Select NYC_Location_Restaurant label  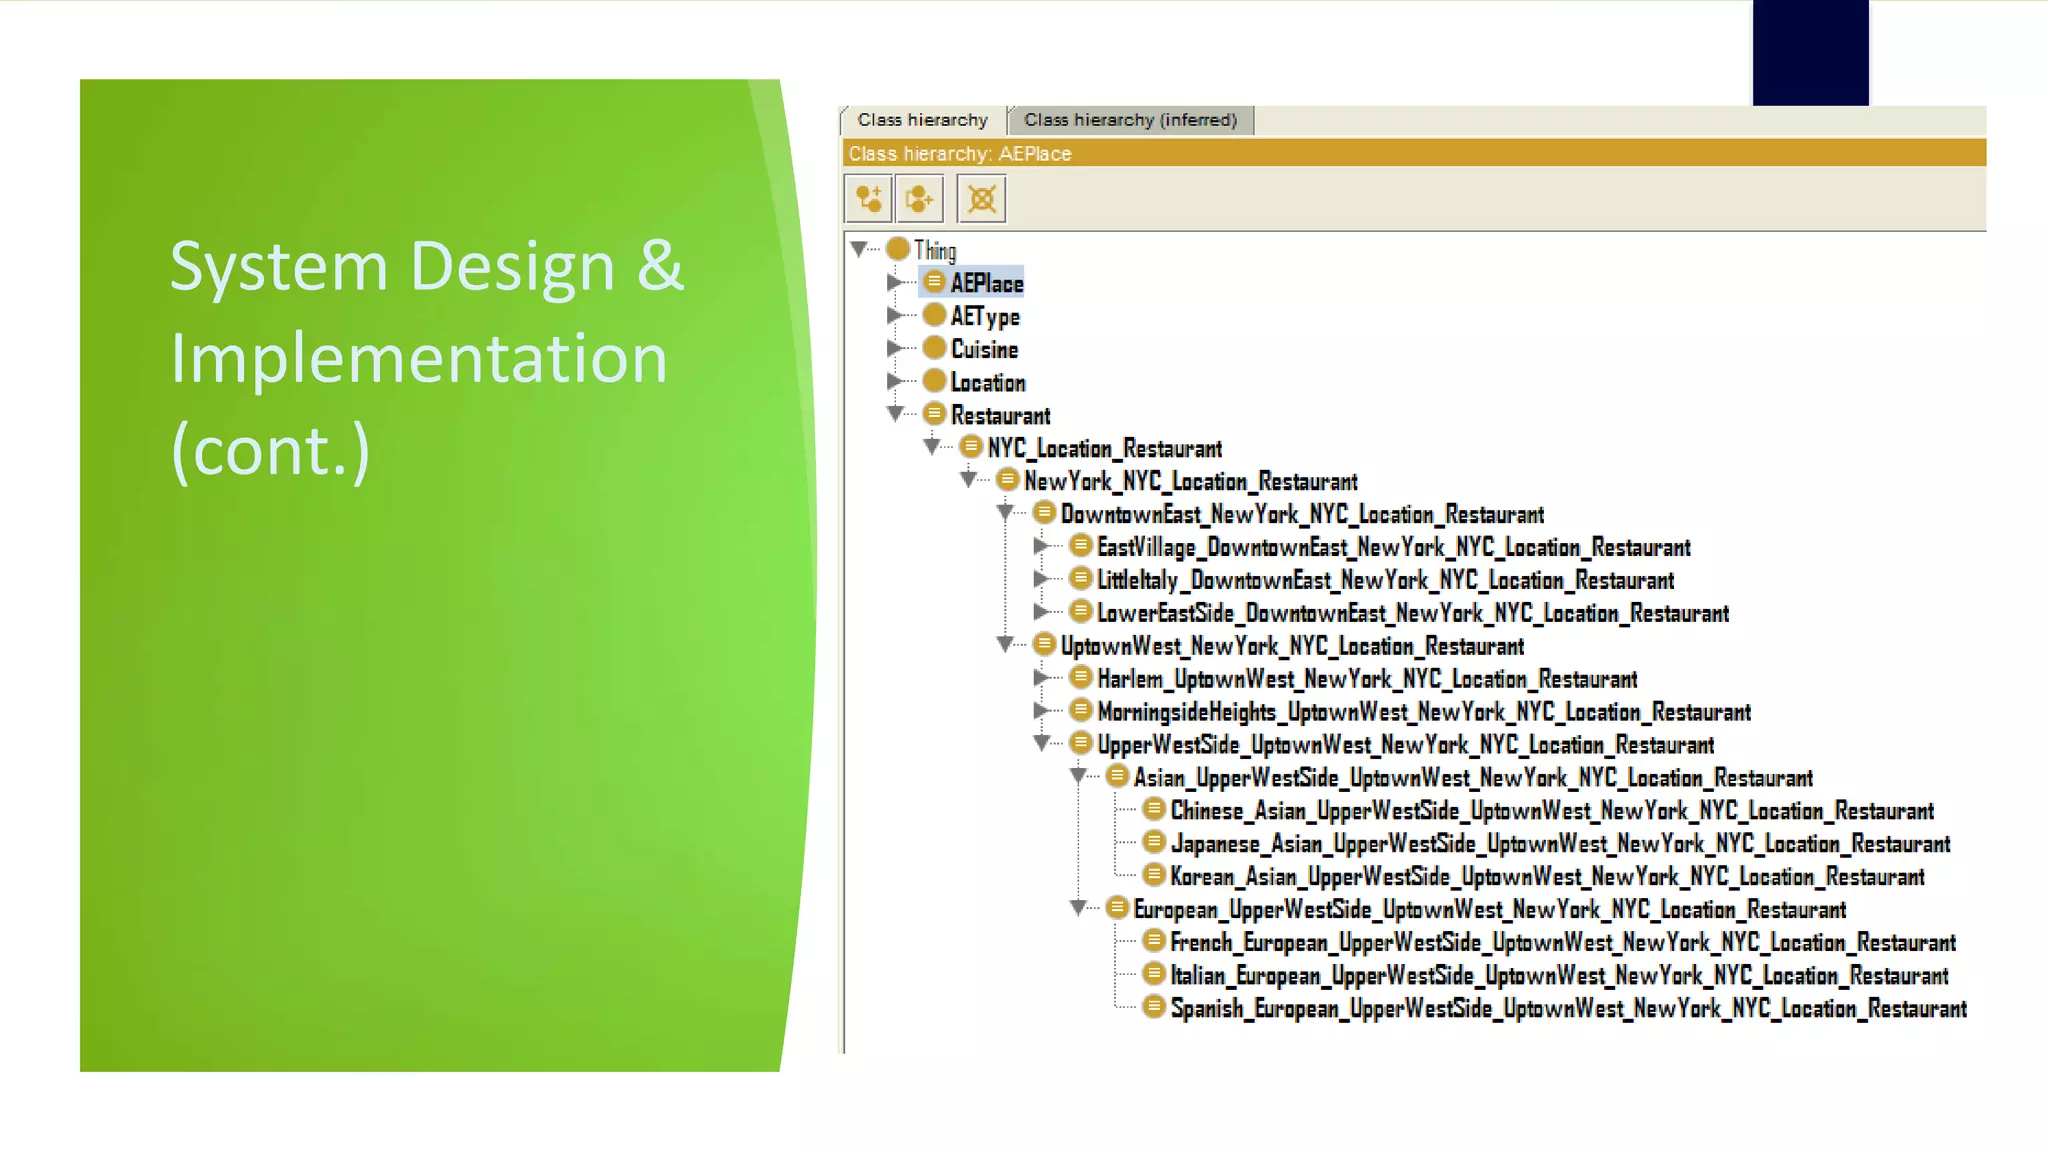pyautogui.click(x=1105, y=448)
